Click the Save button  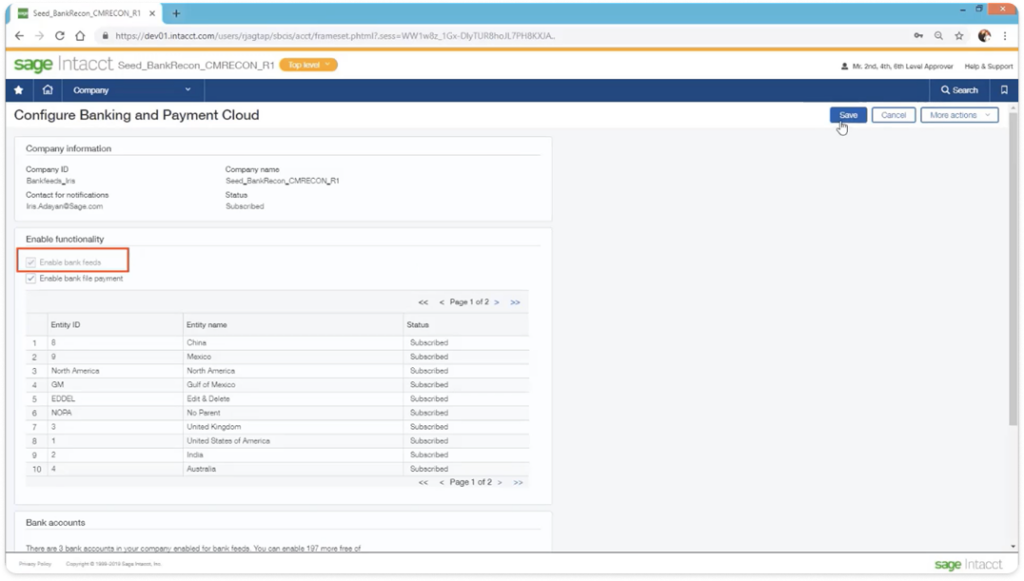coord(848,116)
